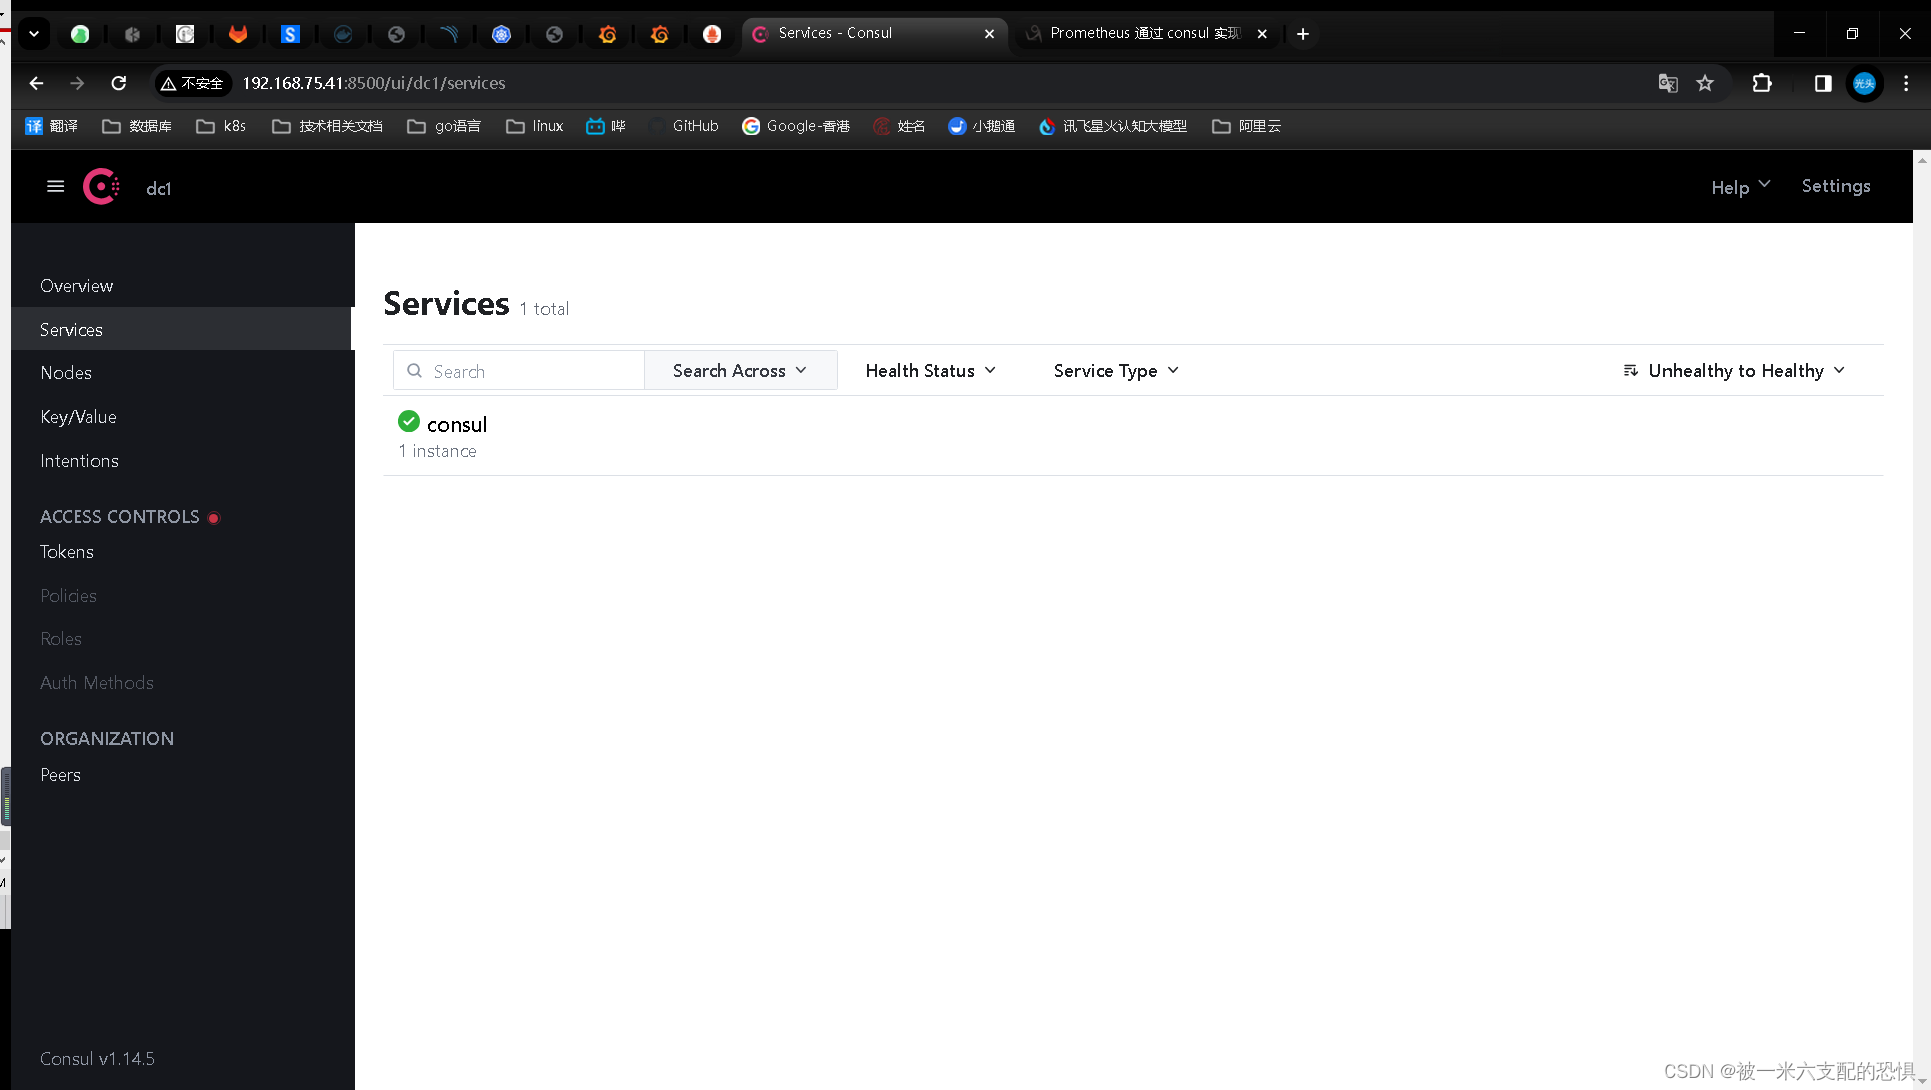Select the Services menu item in sidebar
Screen dimensions: 1931x1090
pos(70,328)
